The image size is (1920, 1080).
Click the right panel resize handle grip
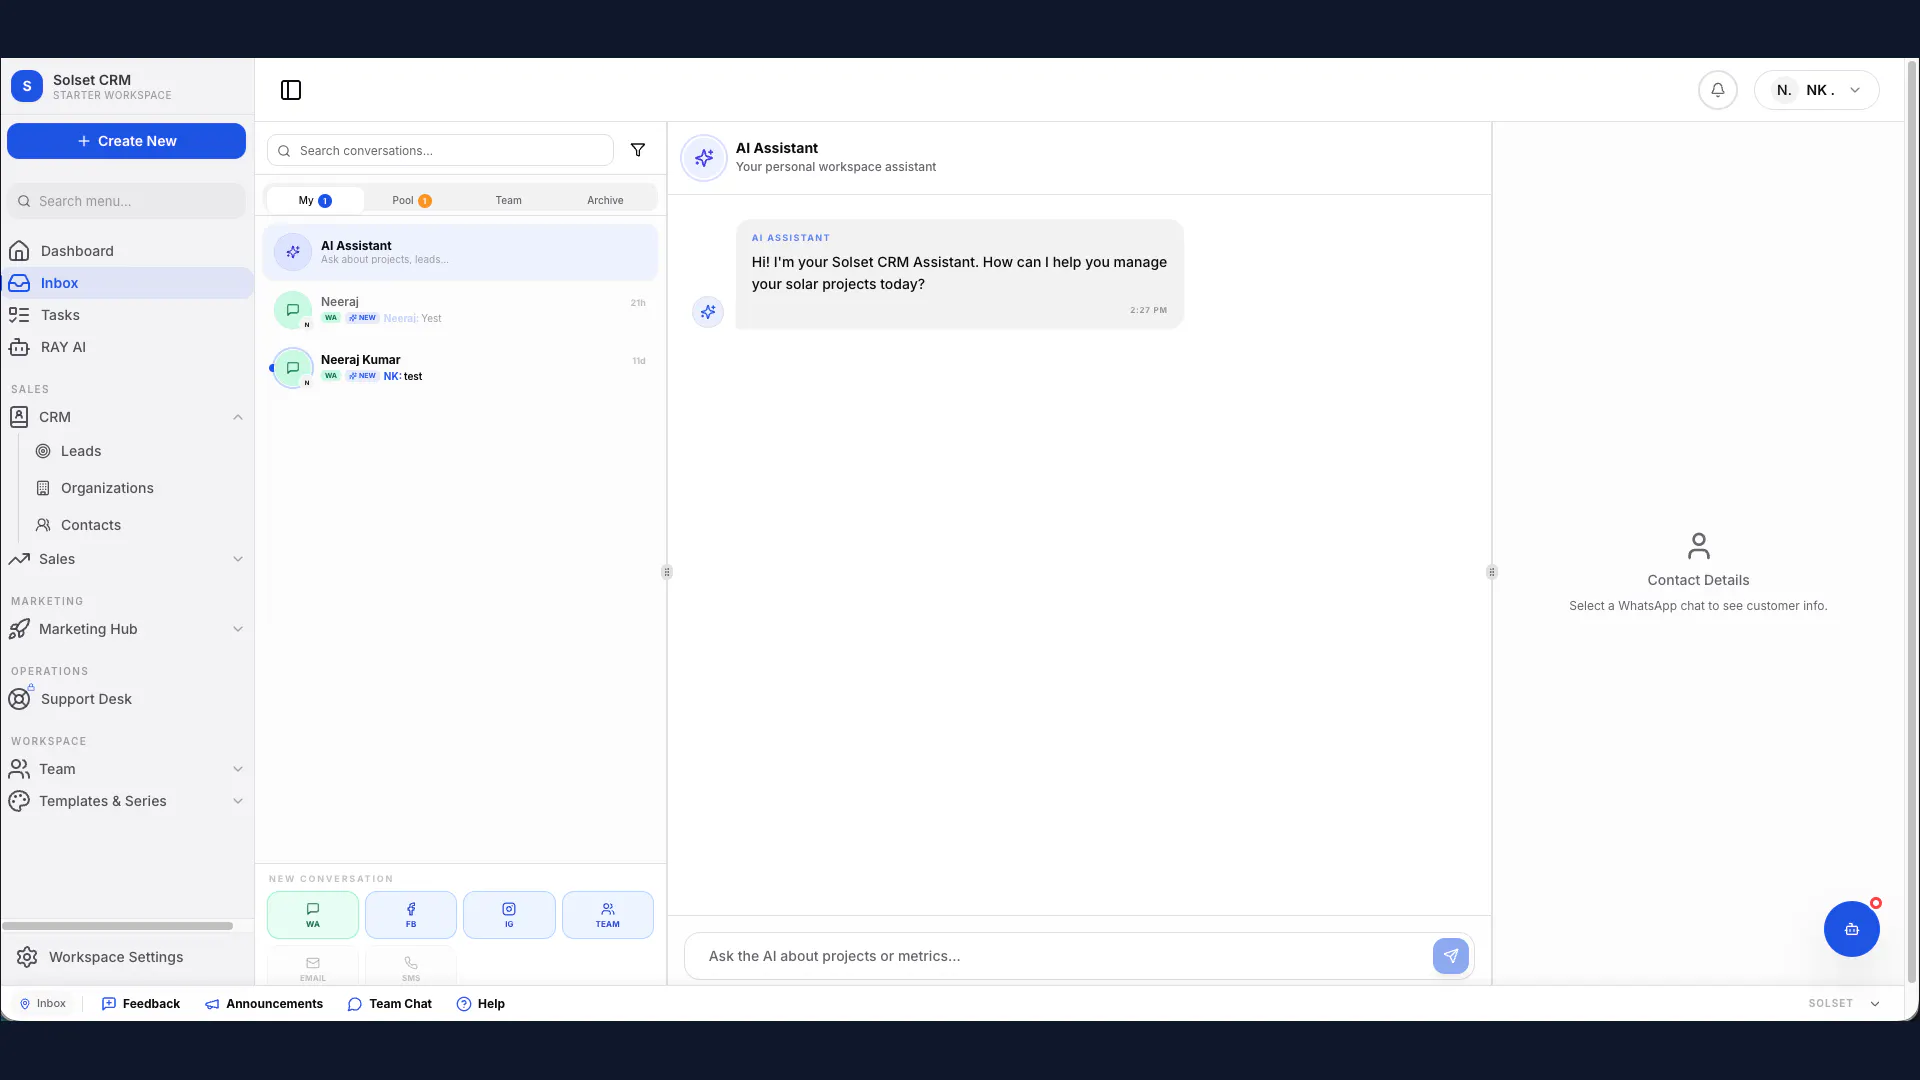(1492, 572)
